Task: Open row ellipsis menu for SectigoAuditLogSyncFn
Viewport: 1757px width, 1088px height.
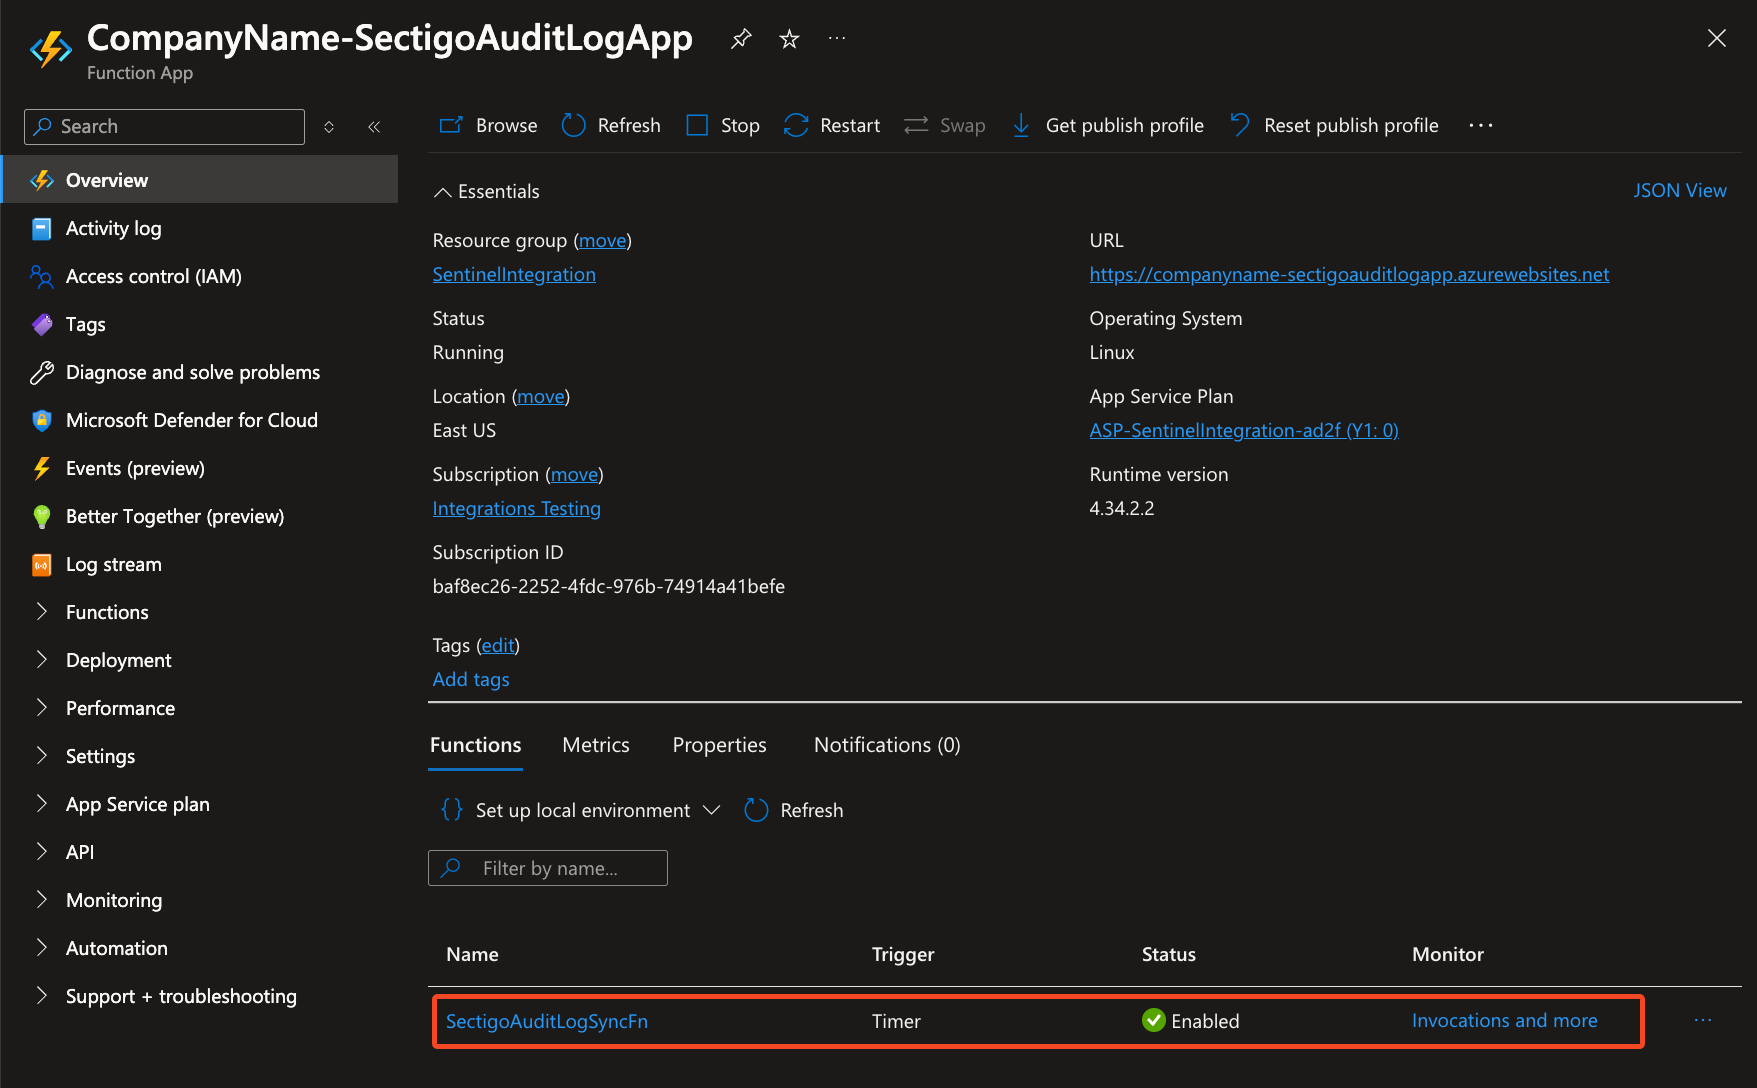Action: point(1703,1020)
